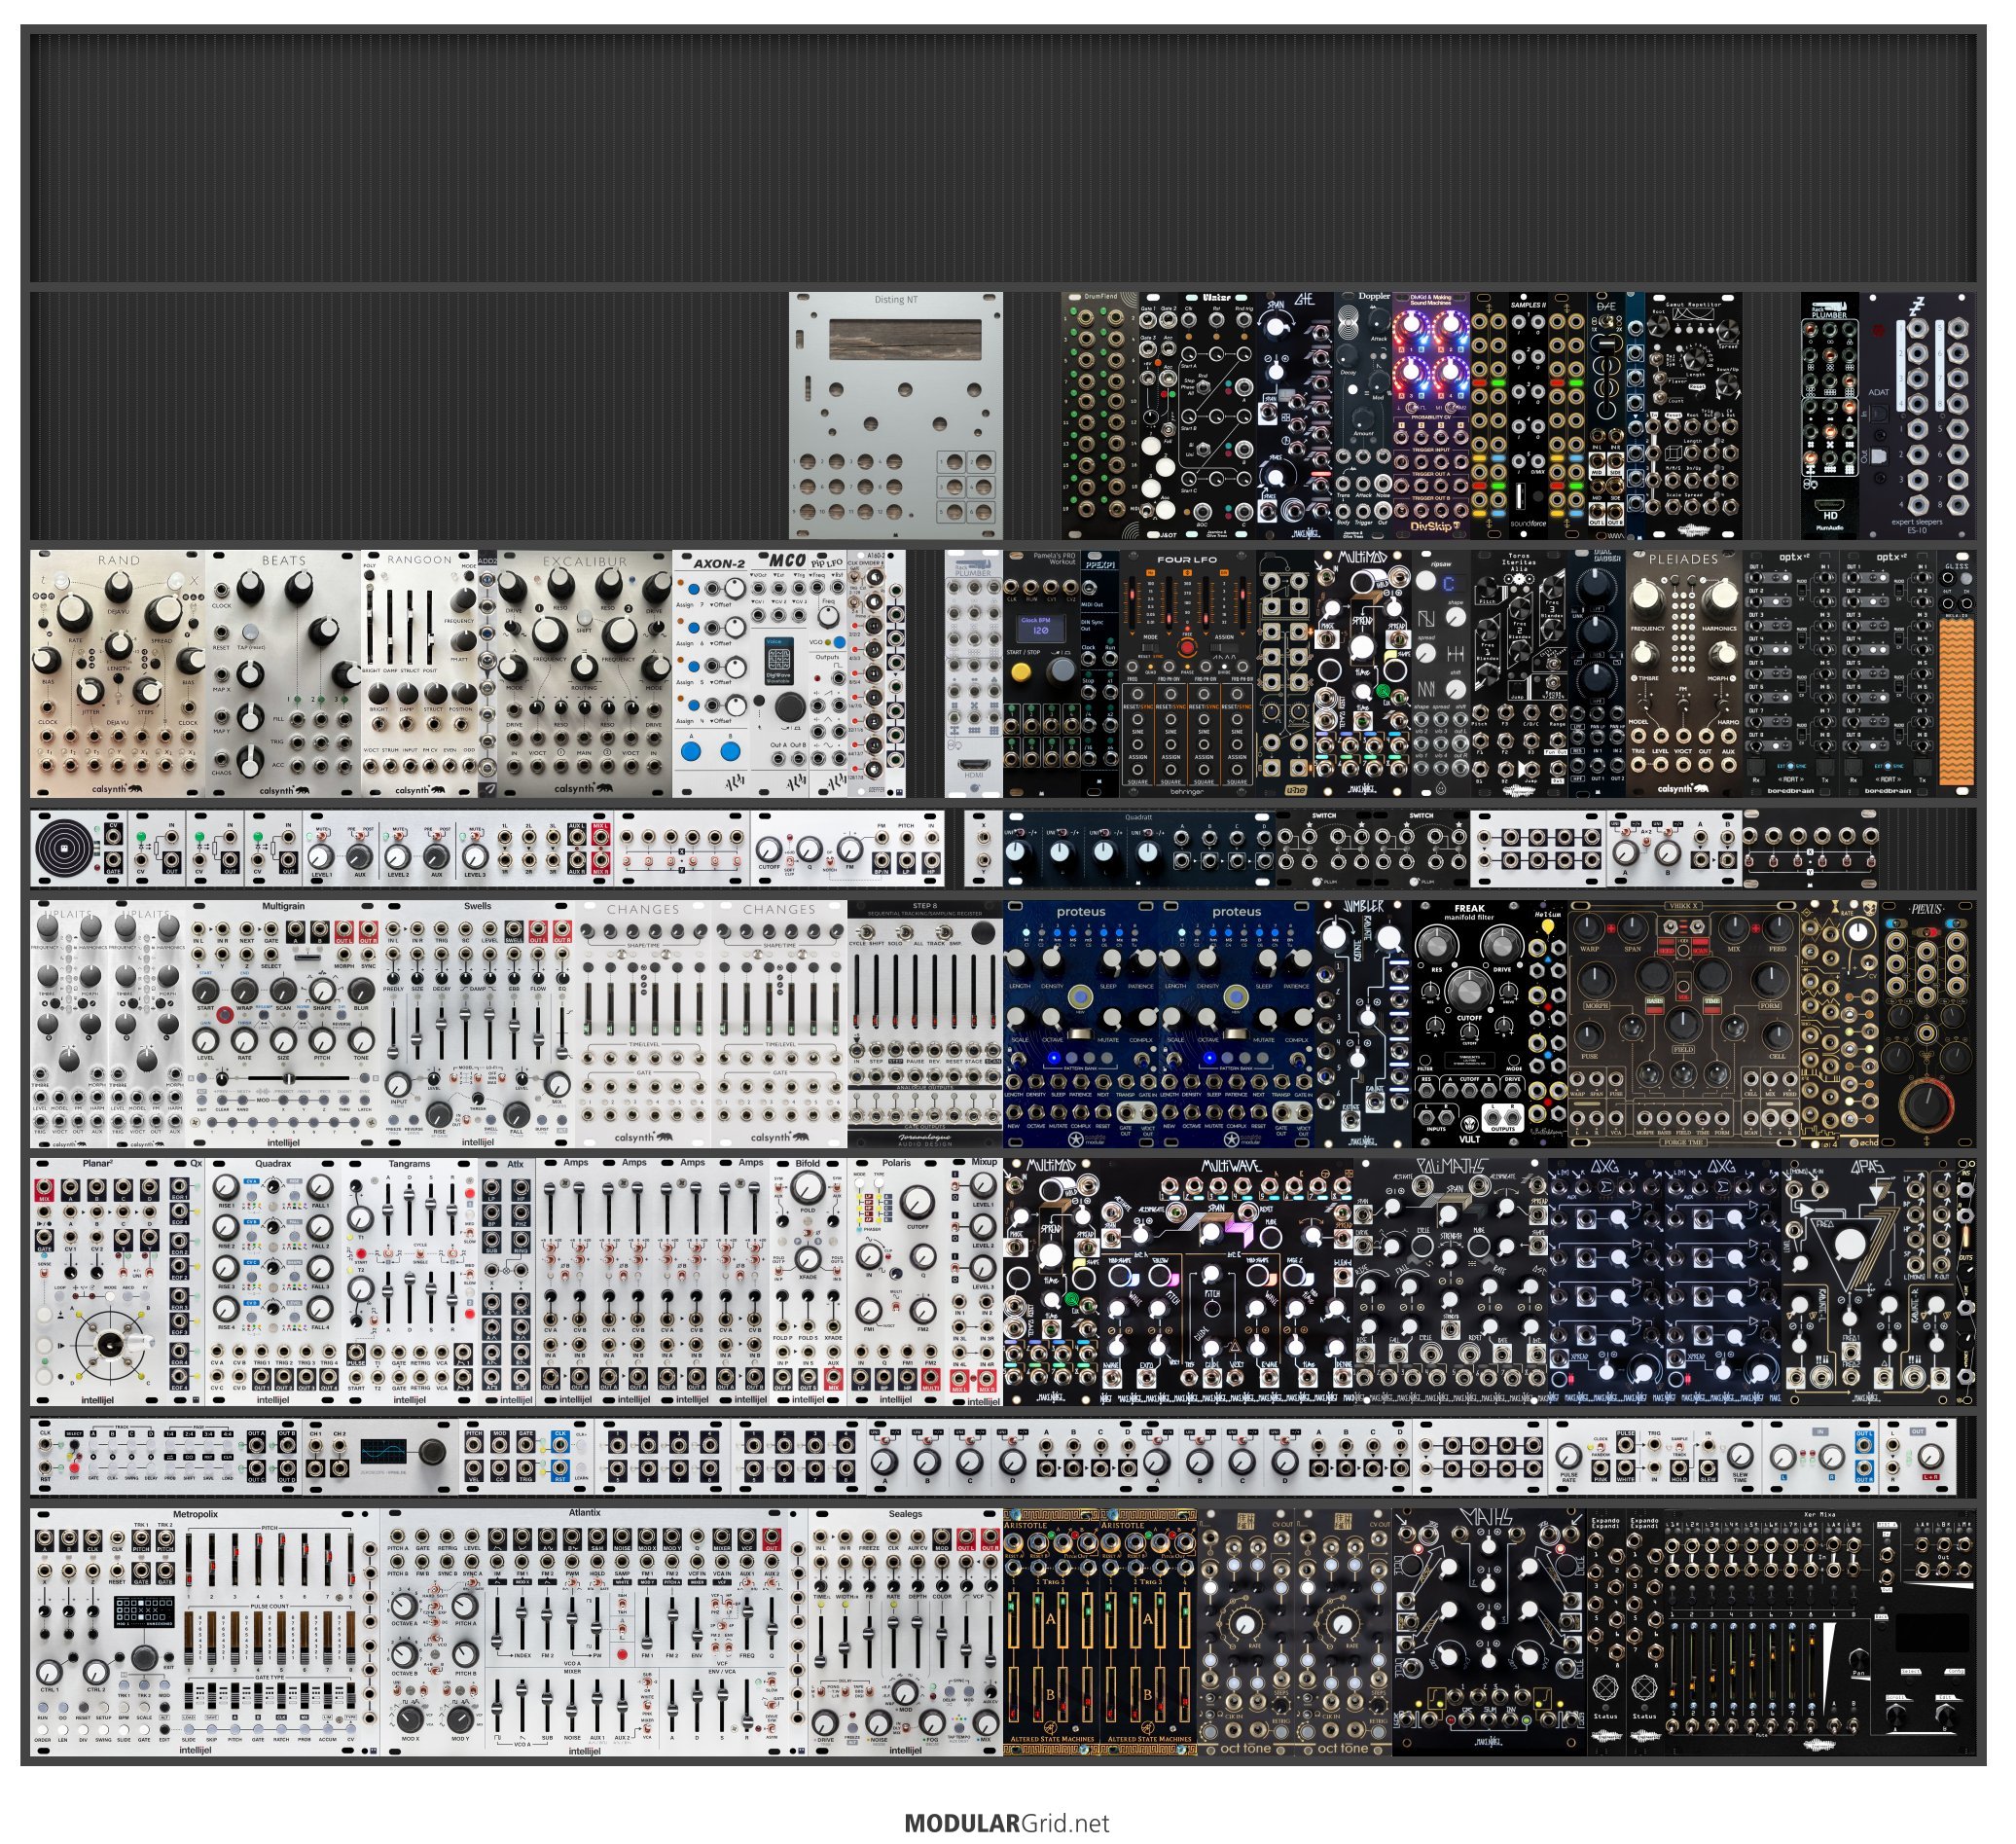Select the Sealegs module
The width and height of the screenshot is (2016, 1844).
pyautogui.click(x=905, y=1633)
